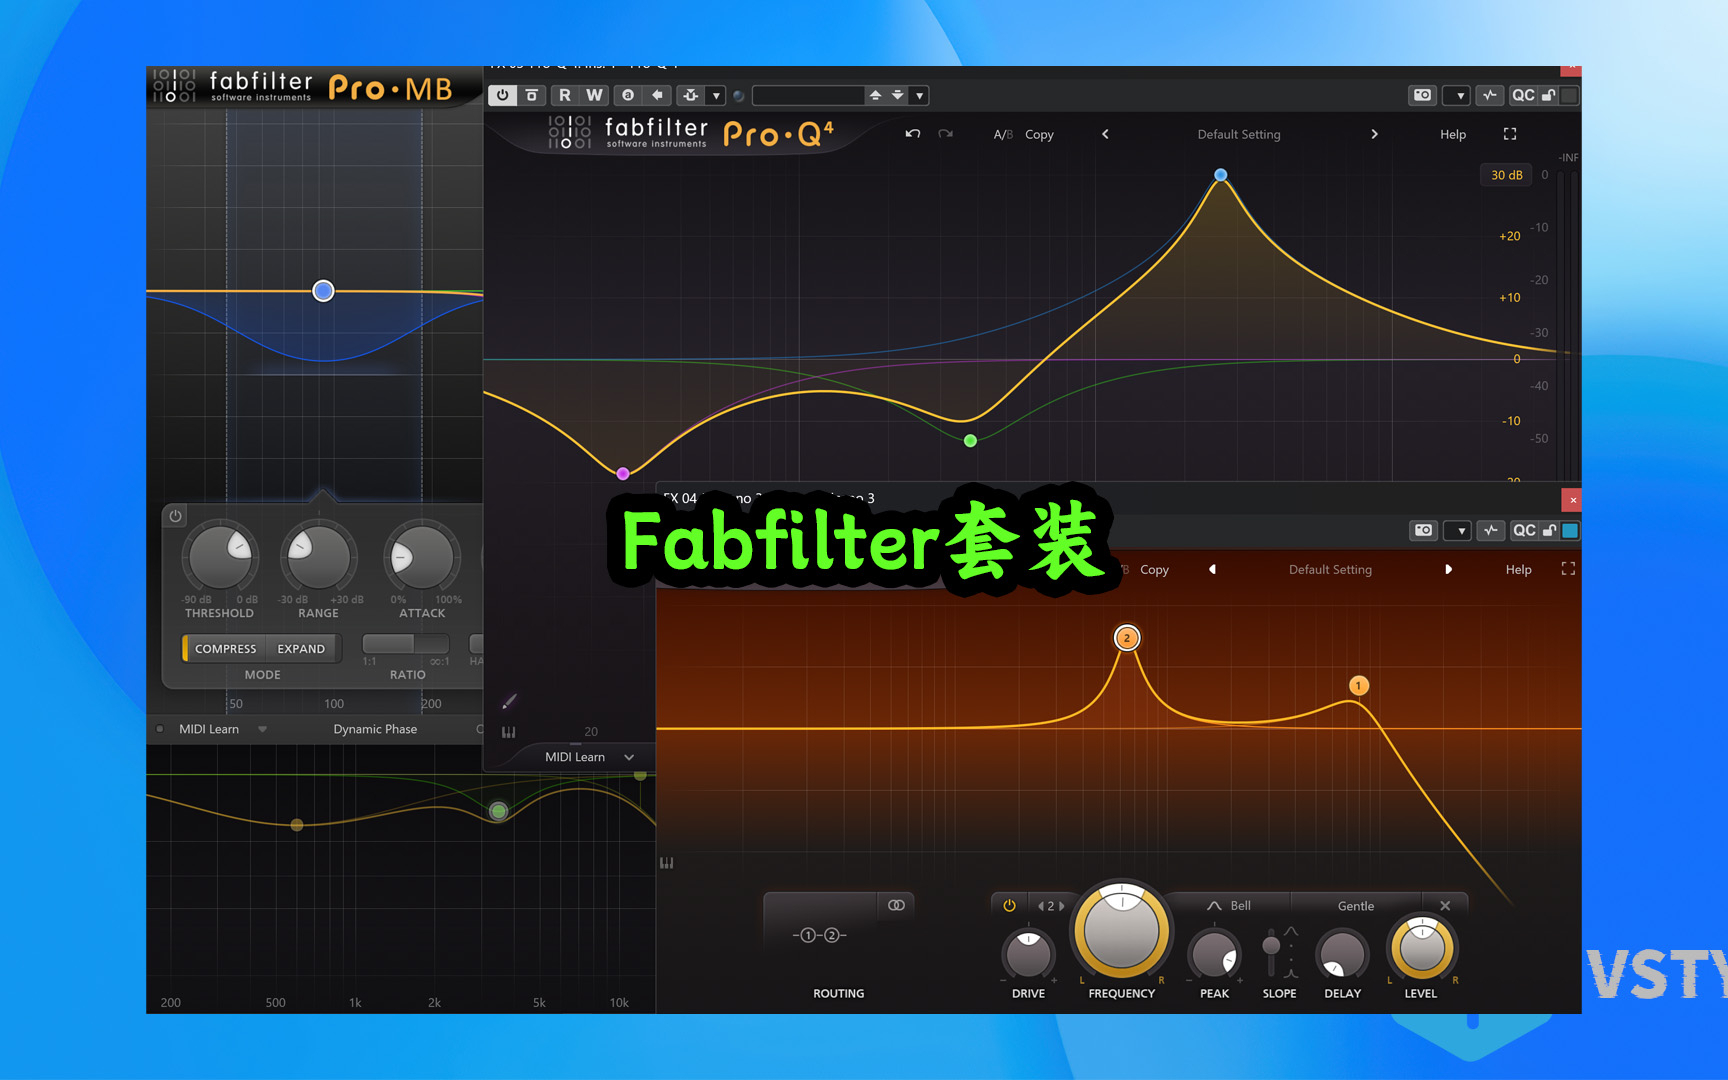Select EXPAND mode in Pro-MB

pos(301,648)
